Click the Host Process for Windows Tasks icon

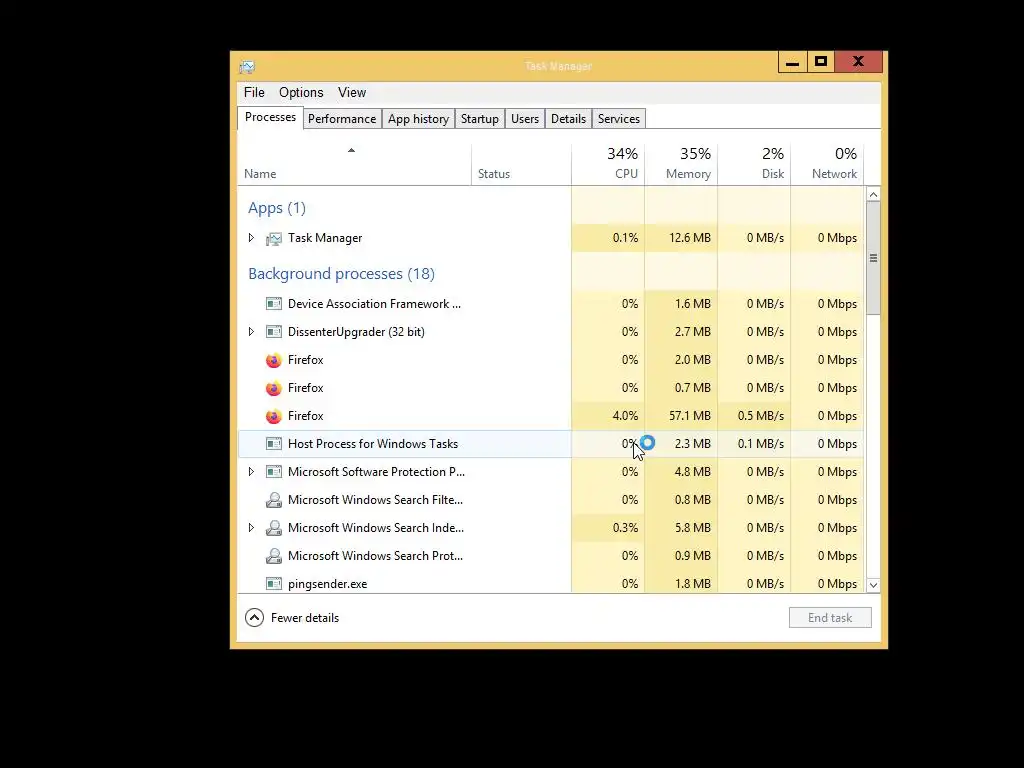point(274,444)
